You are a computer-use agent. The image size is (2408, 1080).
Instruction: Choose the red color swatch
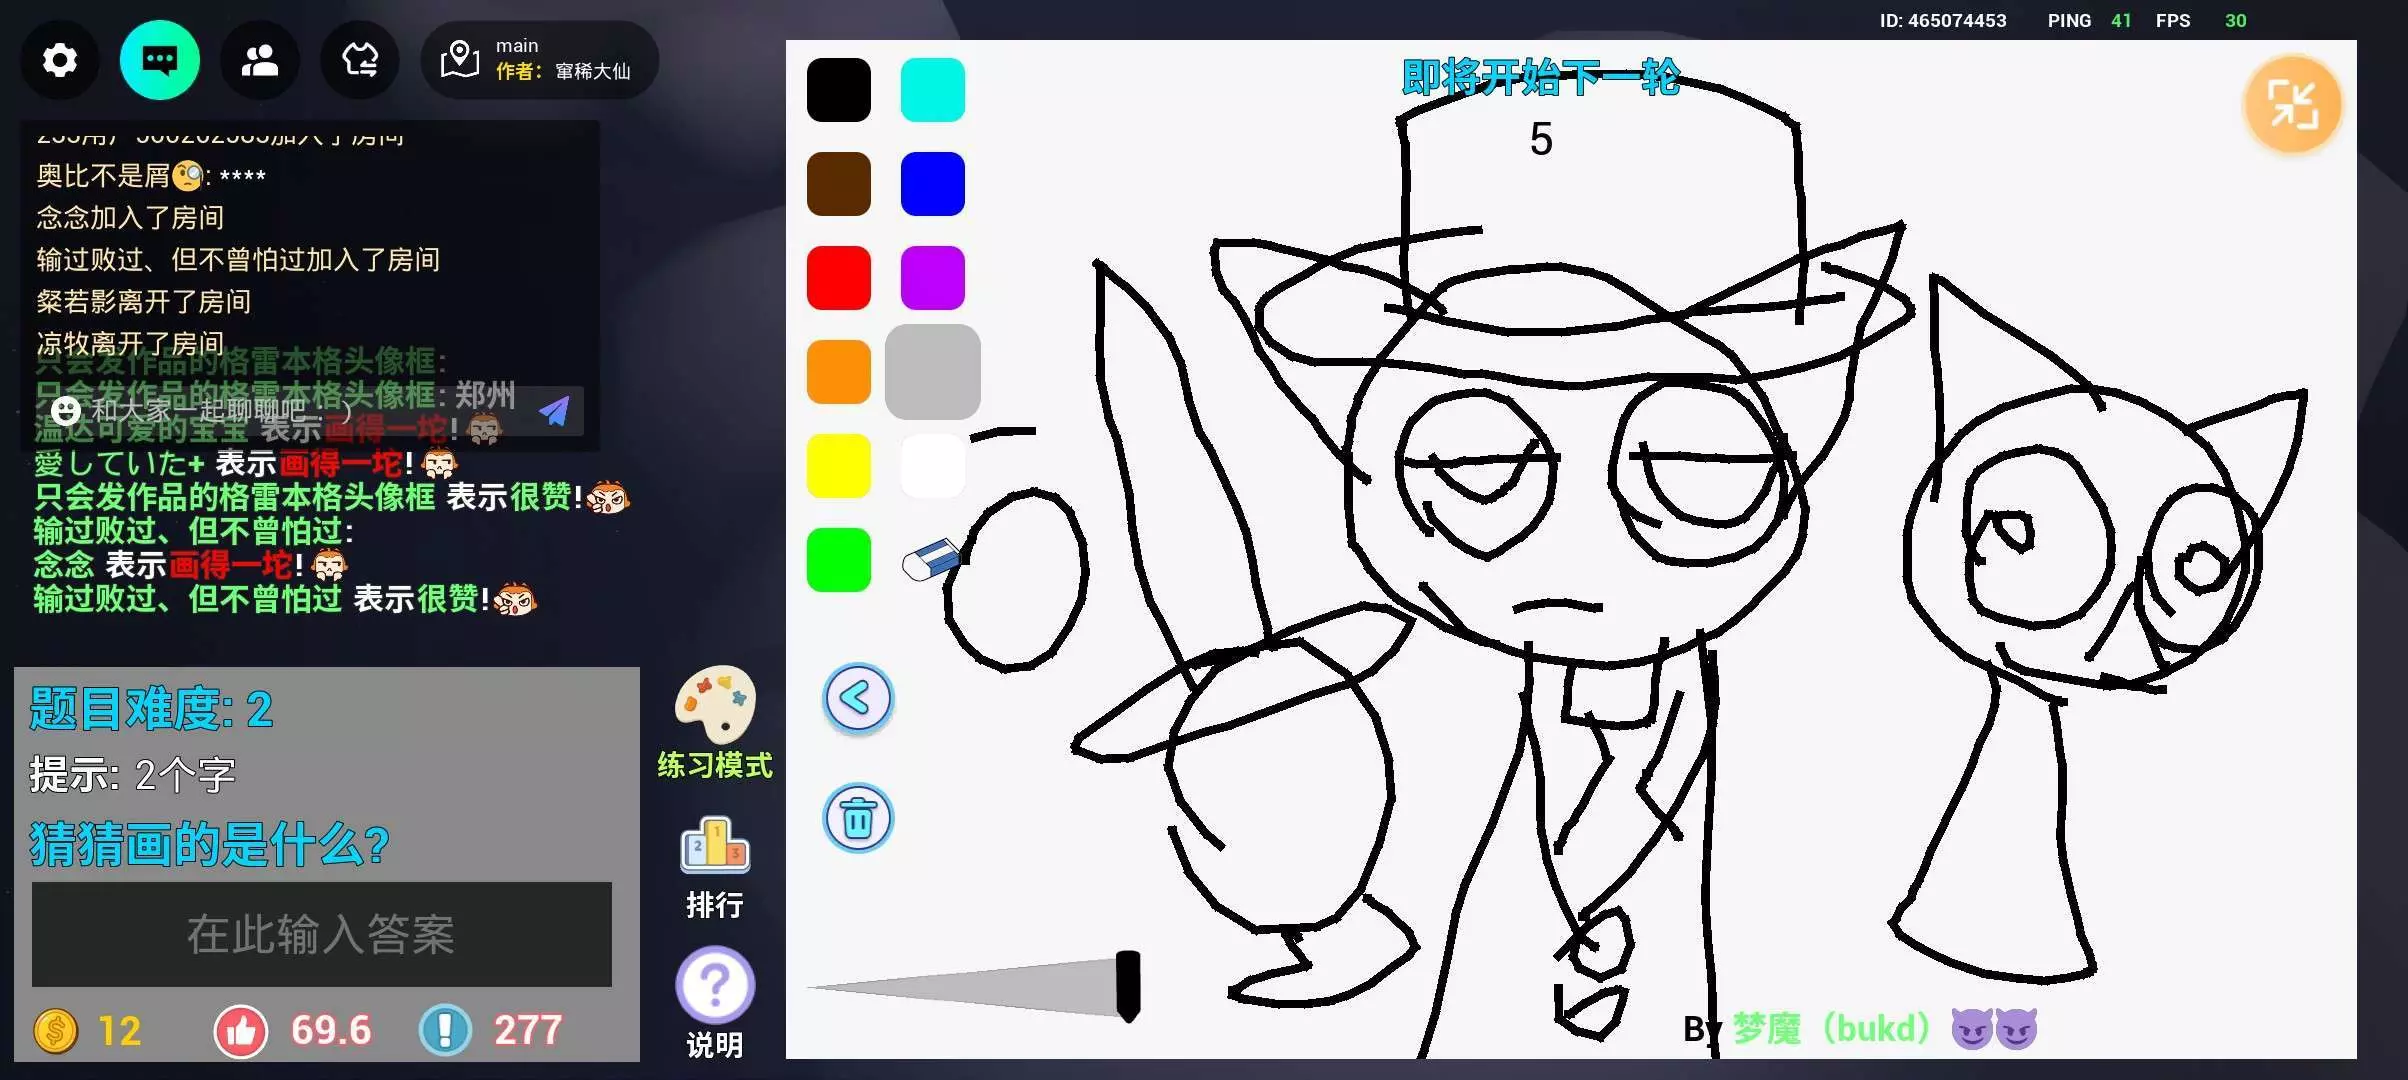[x=838, y=278]
